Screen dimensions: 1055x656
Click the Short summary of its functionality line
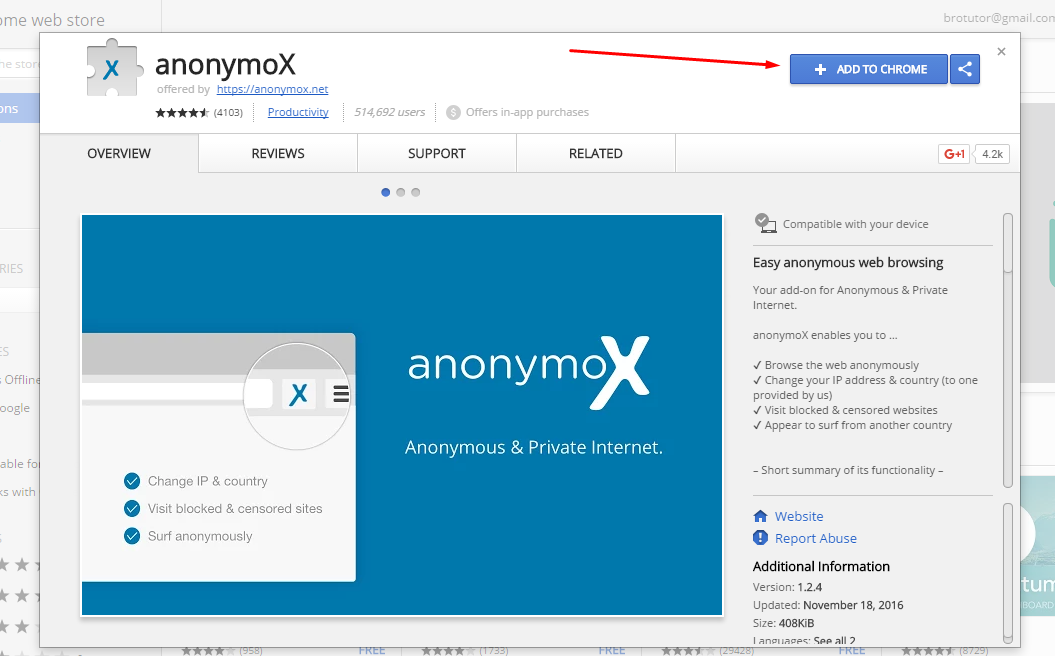coord(848,470)
